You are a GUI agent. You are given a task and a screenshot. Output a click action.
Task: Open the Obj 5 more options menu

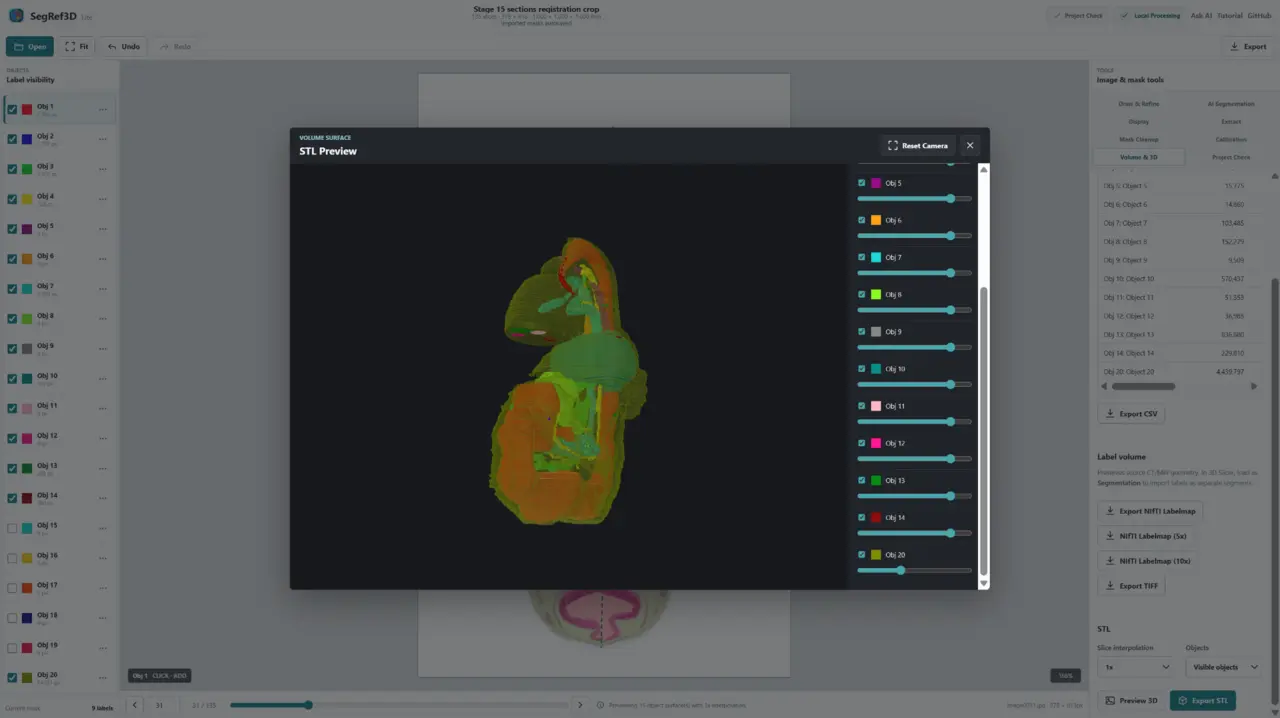point(103,231)
